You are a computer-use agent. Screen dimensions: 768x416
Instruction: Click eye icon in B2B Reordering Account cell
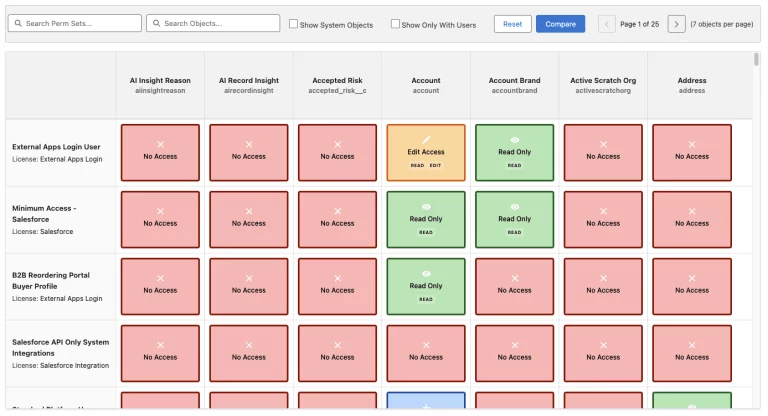pos(426,274)
